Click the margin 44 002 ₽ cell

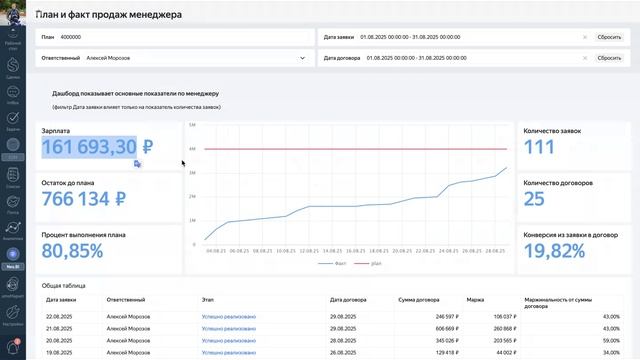pyautogui.click(x=506, y=353)
